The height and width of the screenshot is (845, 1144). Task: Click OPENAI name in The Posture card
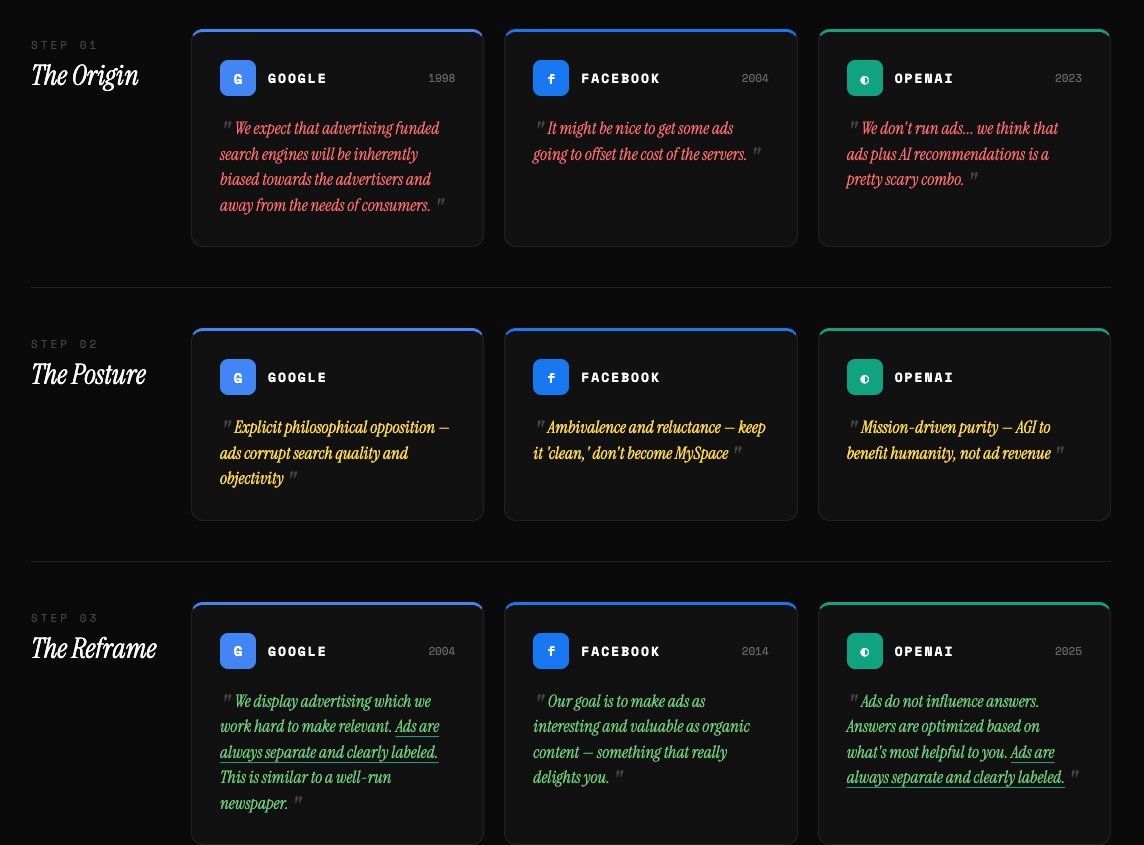click(x=924, y=377)
